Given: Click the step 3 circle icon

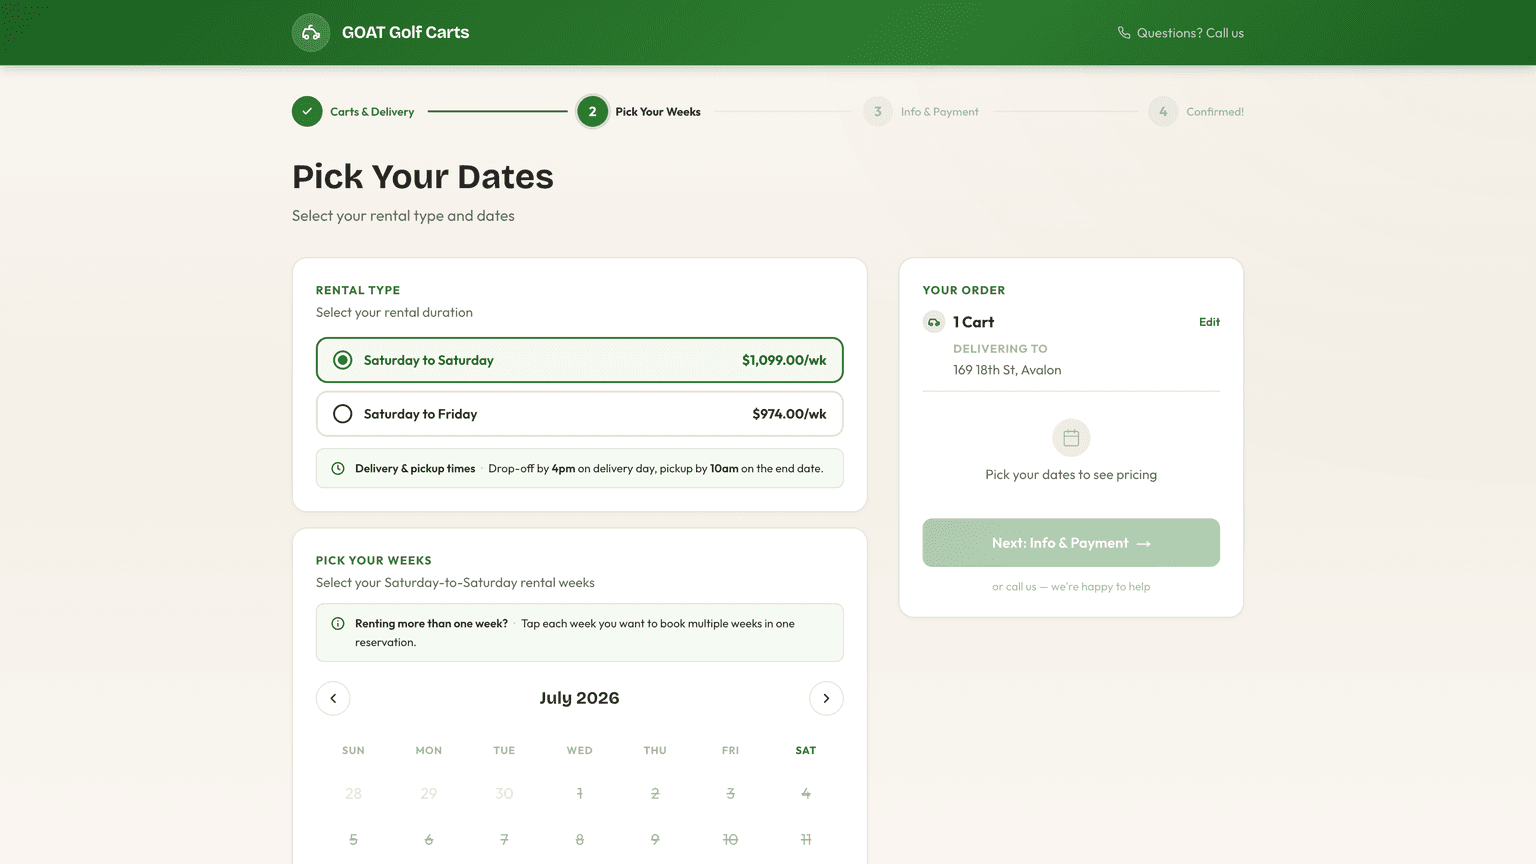Looking at the screenshot, I should pos(878,112).
